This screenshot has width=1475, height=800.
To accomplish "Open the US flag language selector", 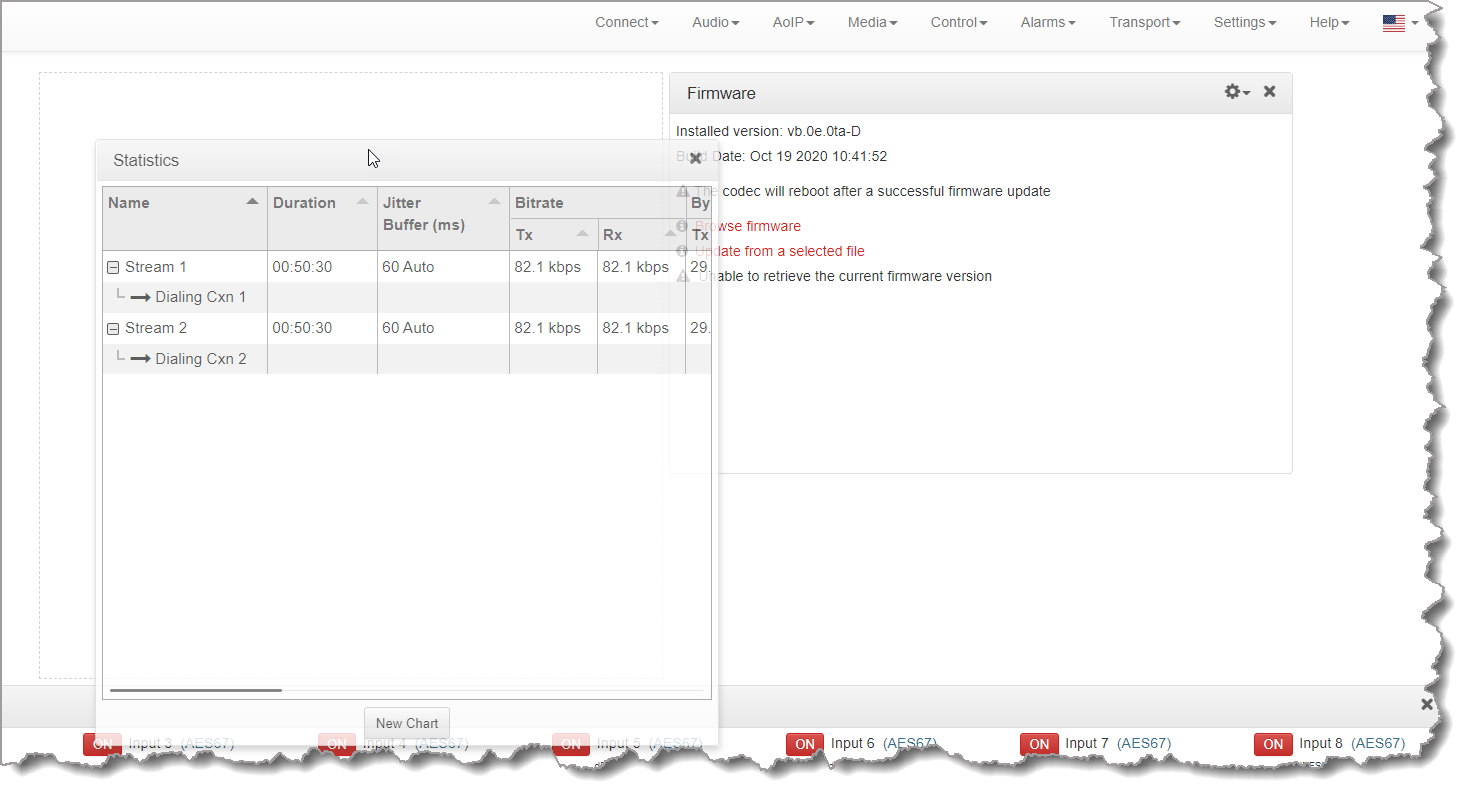I will coord(1399,23).
